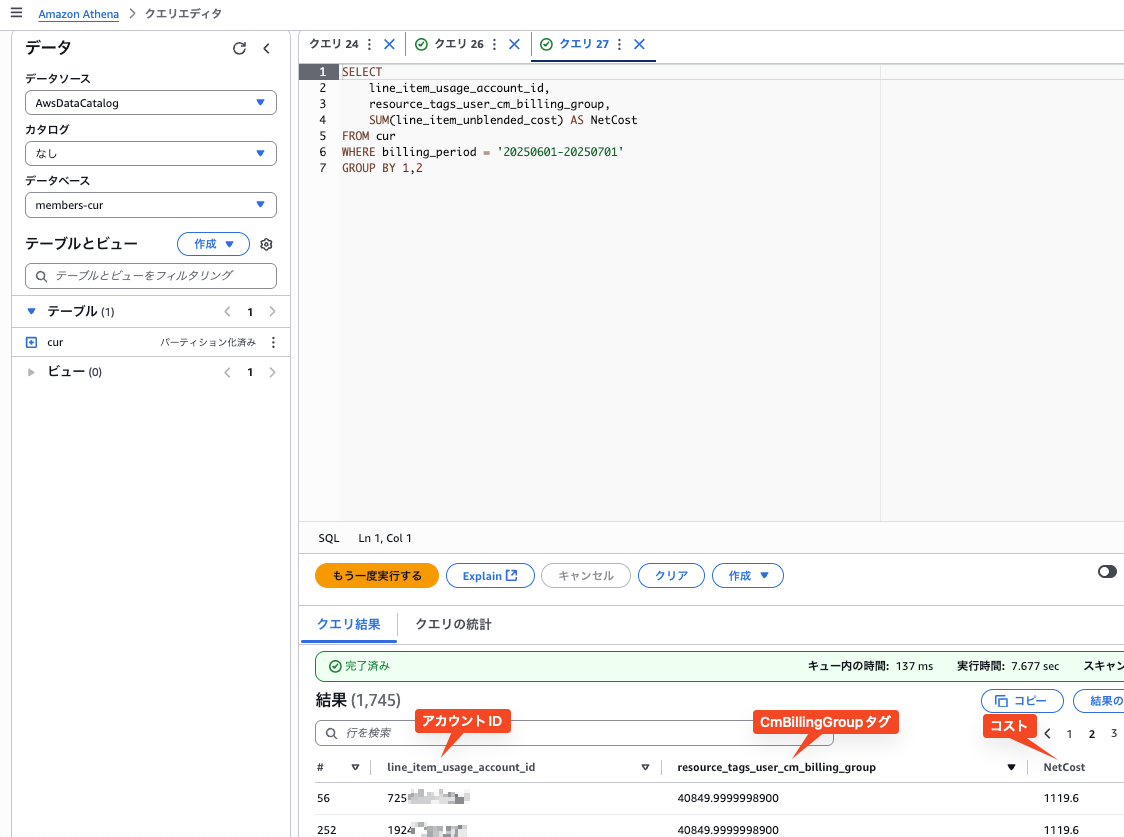Click NetCost value in row 252

pyautogui.click(x=1061, y=830)
